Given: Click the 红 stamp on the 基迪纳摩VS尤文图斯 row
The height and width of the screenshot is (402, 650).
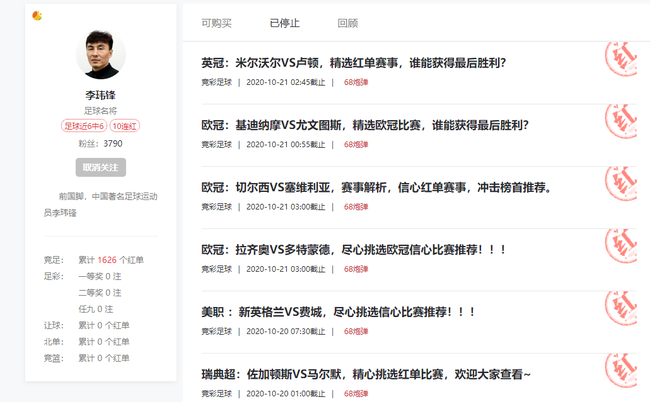Looking at the screenshot, I should pos(621,121).
